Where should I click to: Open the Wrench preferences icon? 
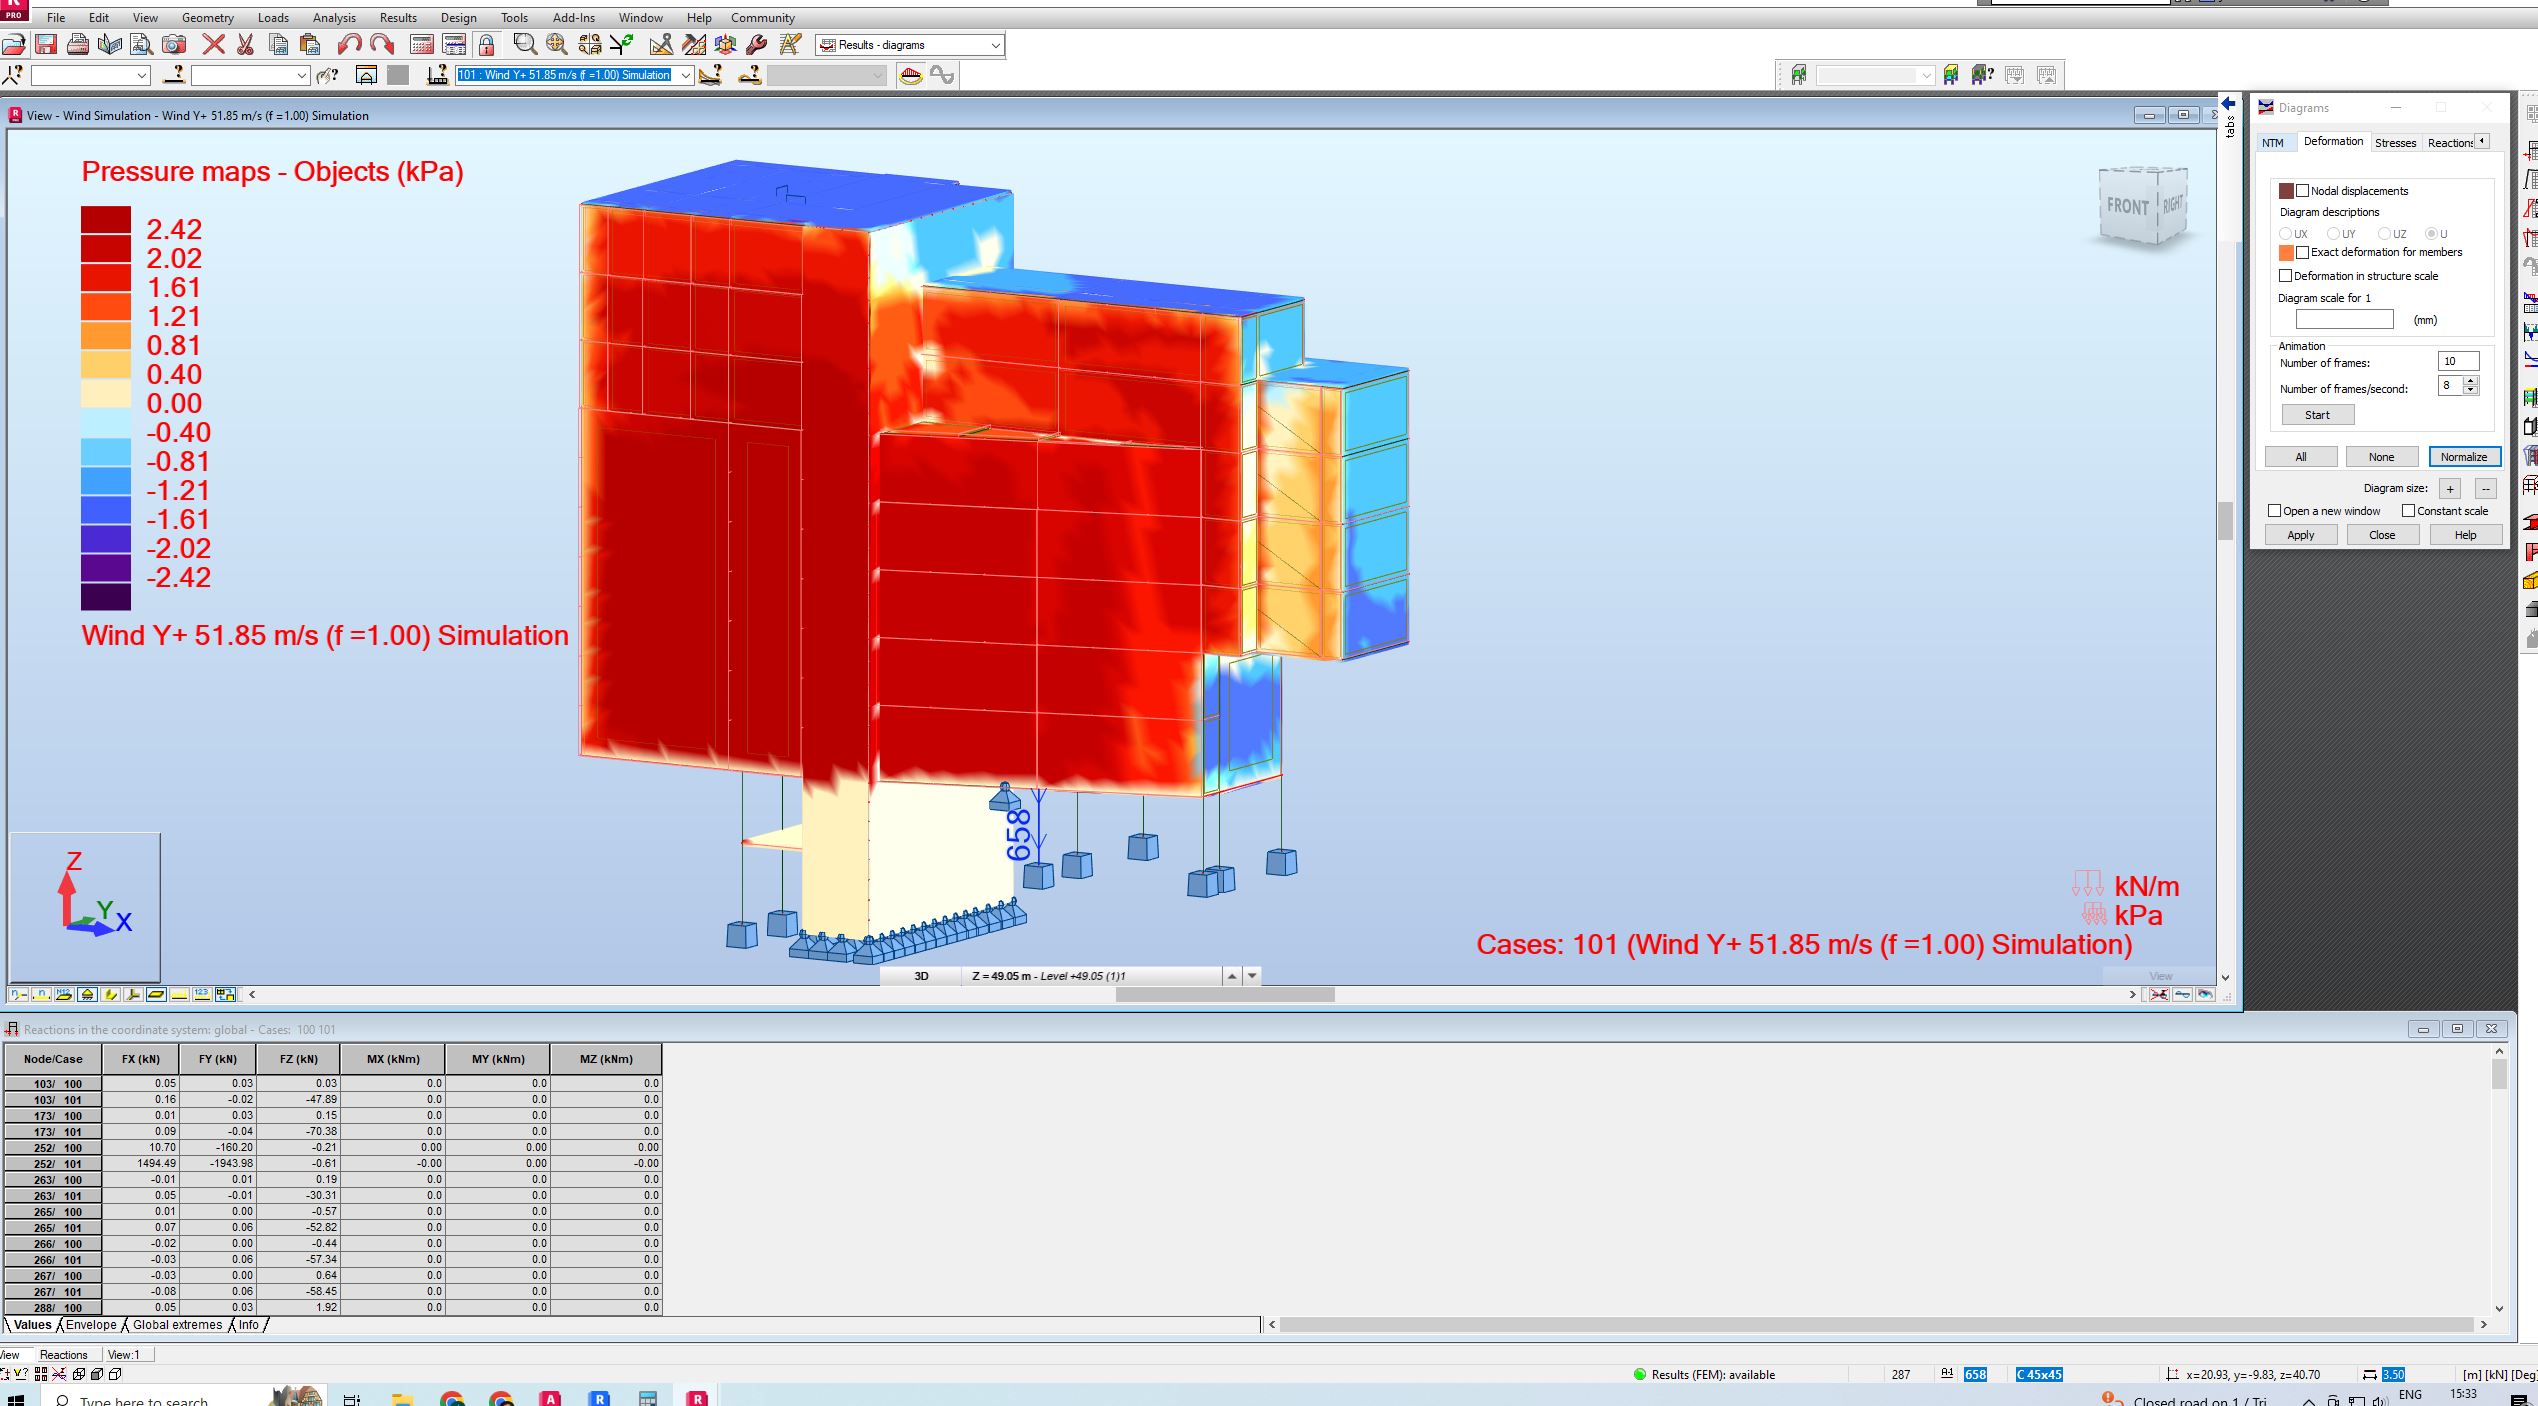(755, 44)
